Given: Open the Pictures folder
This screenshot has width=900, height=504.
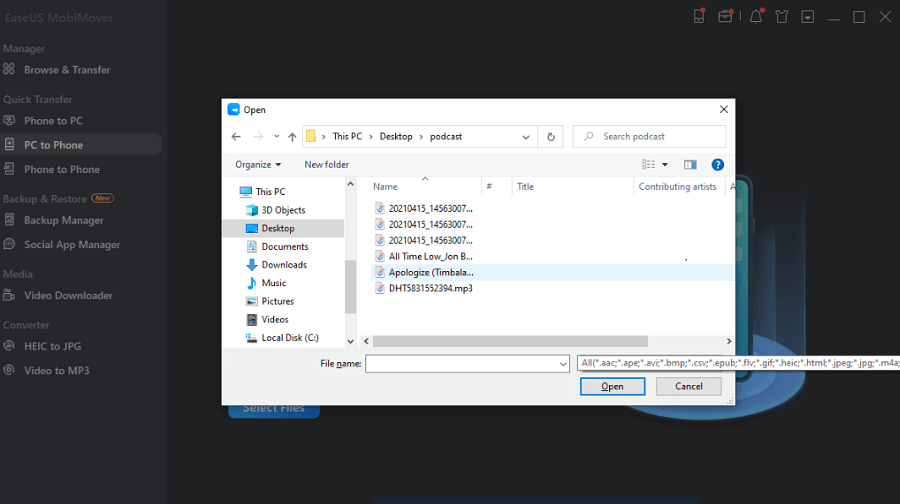Looking at the screenshot, I should point(270,301).
